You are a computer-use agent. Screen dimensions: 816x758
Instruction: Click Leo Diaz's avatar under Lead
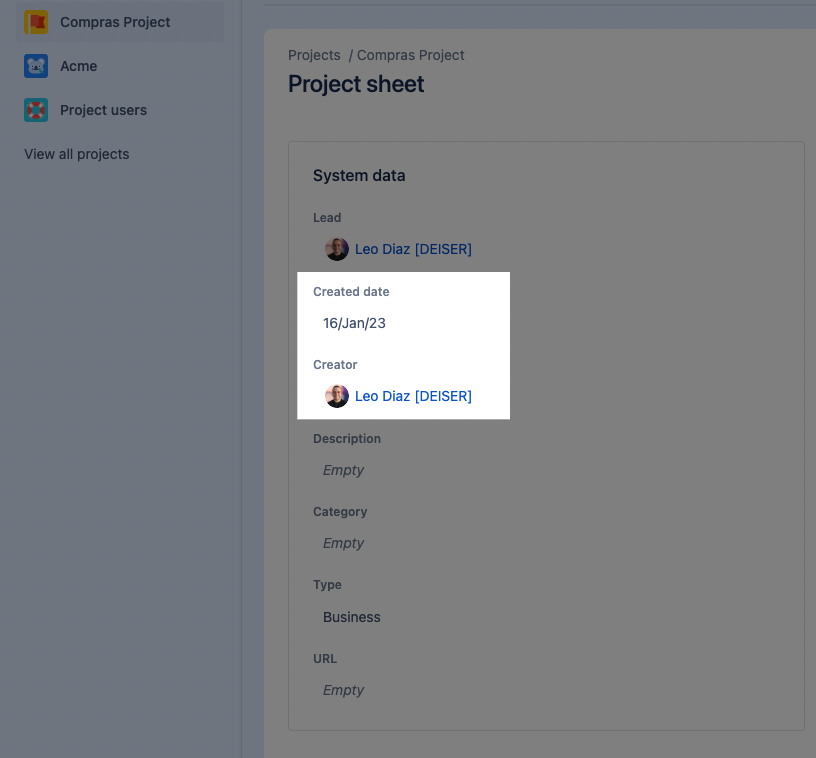click(336, 248)
